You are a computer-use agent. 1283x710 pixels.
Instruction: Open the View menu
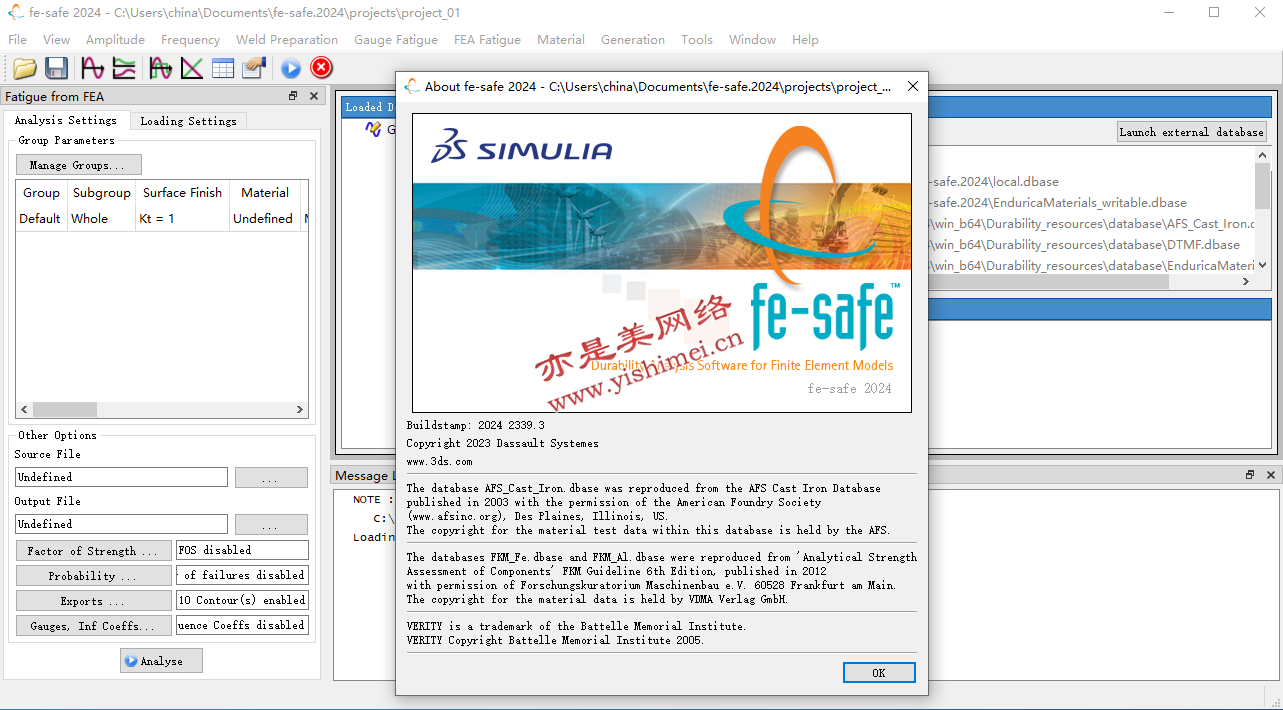57,40
